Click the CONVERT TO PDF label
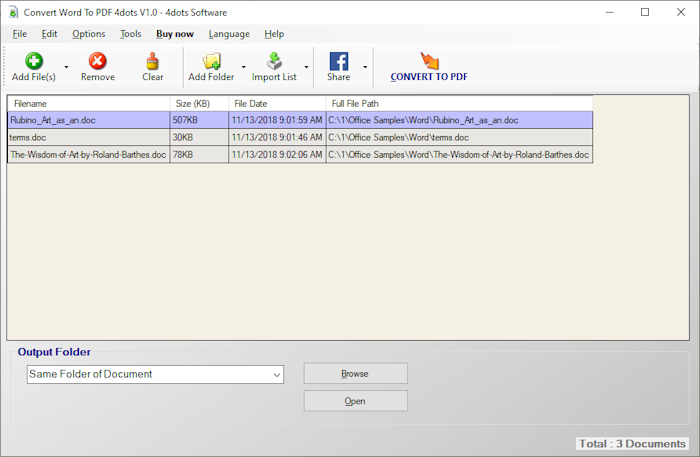Image resolution: width=700 pixels, height=457 pixels. (x=429, y=77)
